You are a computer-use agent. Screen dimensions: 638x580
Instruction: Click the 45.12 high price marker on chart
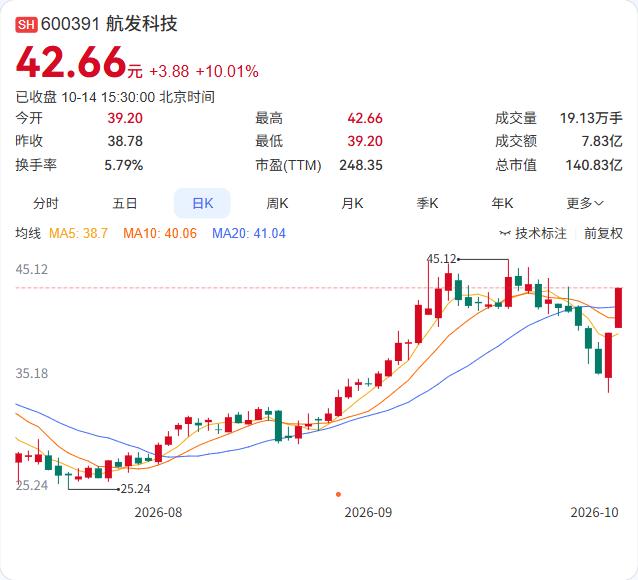tap(441, 259)
